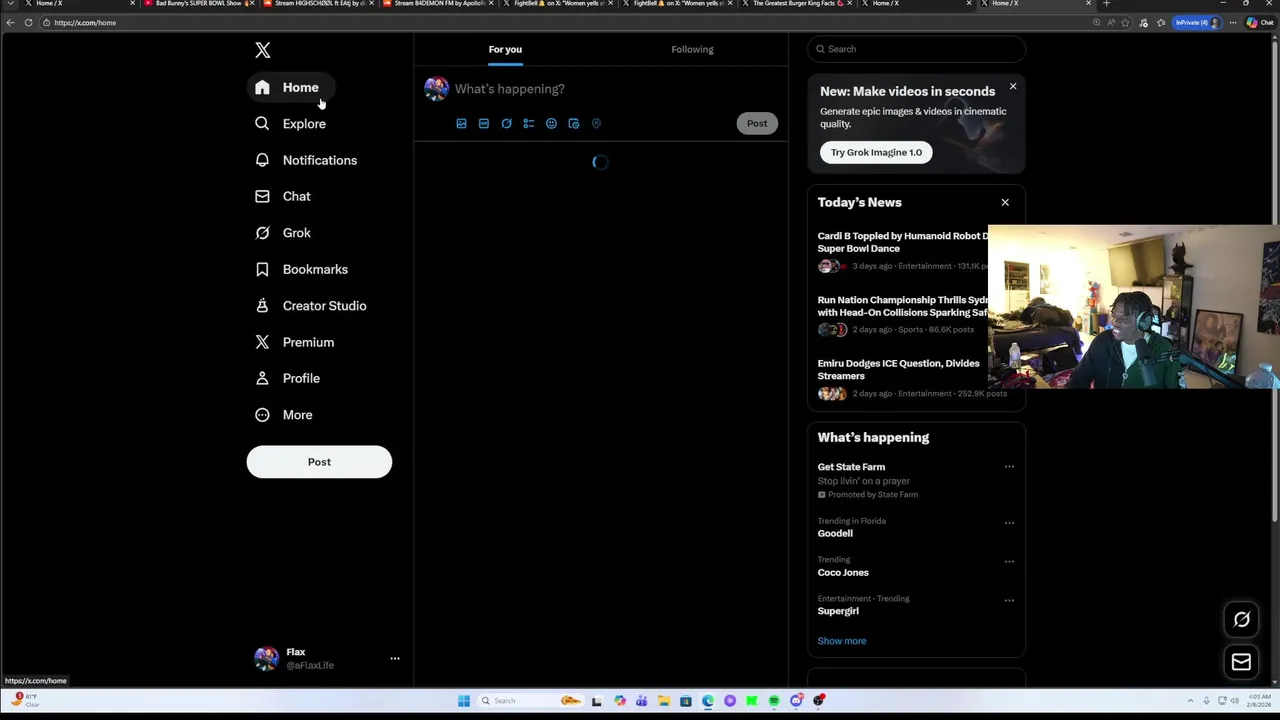Open Creator Studio

coord(311,306)
